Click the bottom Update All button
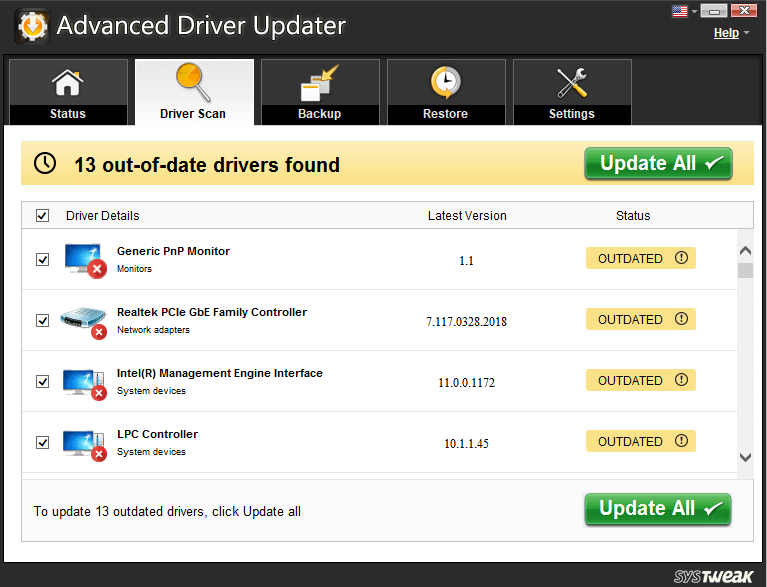 [657, 509]
